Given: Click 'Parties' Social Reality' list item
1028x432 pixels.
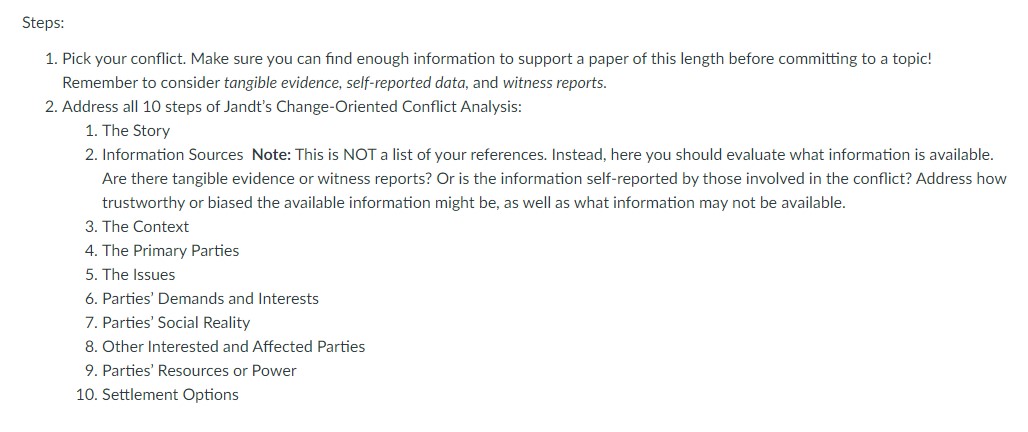Looking at the screenshot, I should point(176,323).
